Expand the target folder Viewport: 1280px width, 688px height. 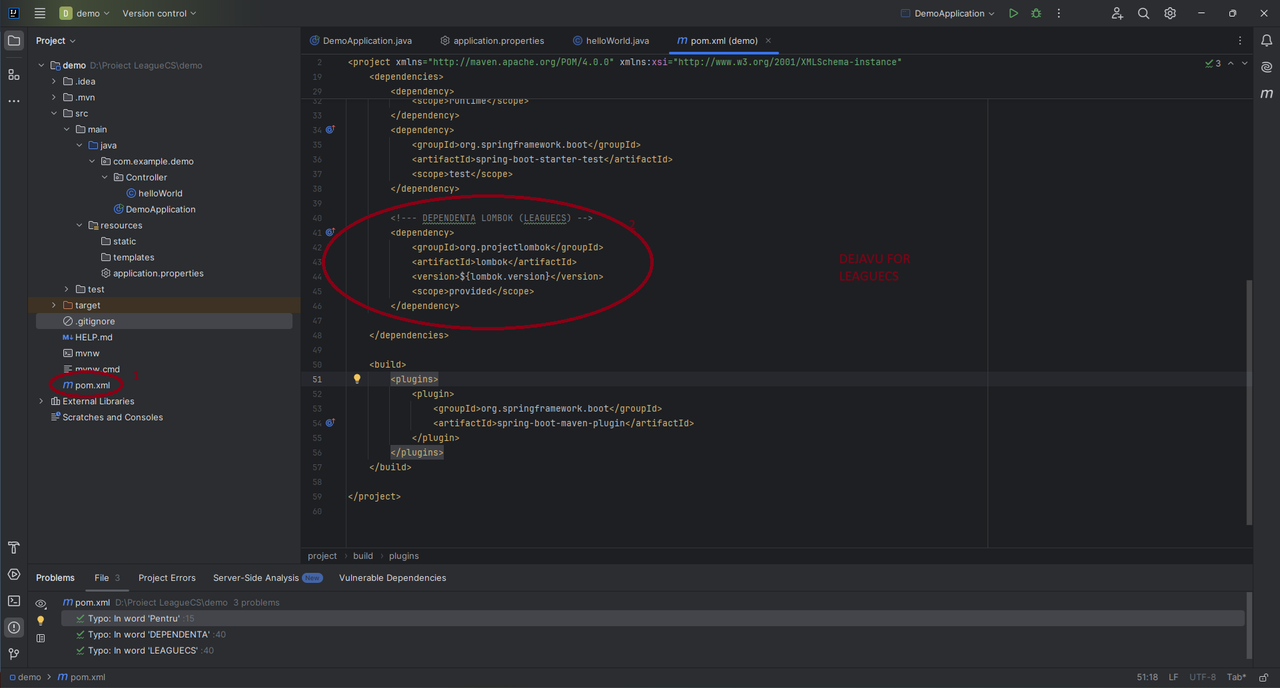pos(54,305)
